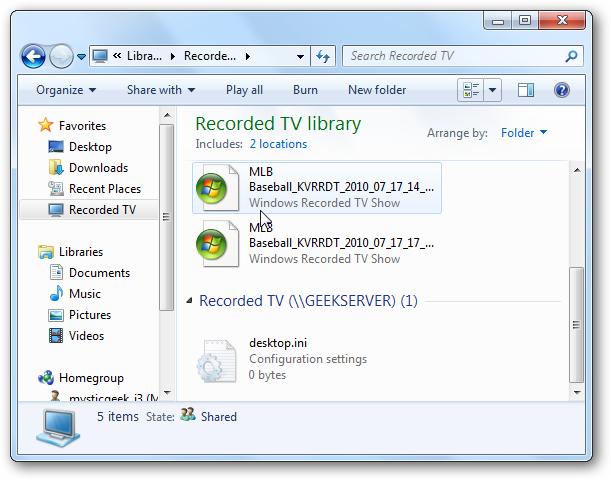The image size is (611, 480).
Task: Click the refresh icon beside address bar
Action: [323, 56]
